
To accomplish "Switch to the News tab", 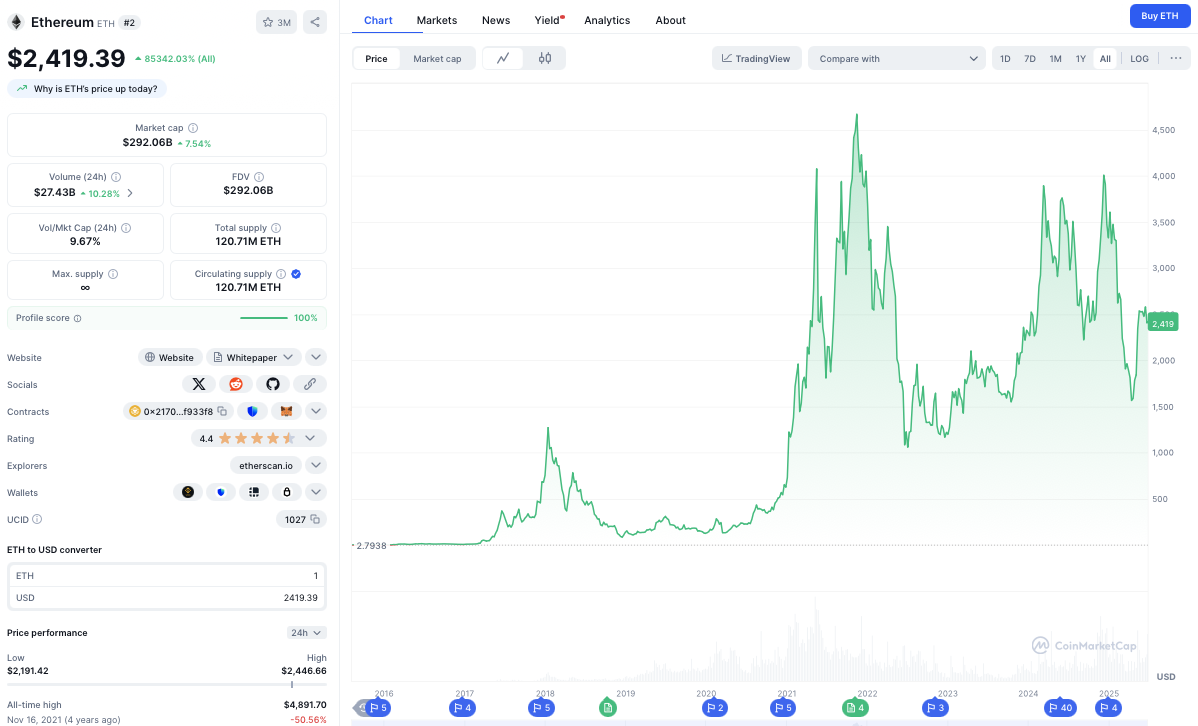I will pyautogui.click(x=496, y=21).
